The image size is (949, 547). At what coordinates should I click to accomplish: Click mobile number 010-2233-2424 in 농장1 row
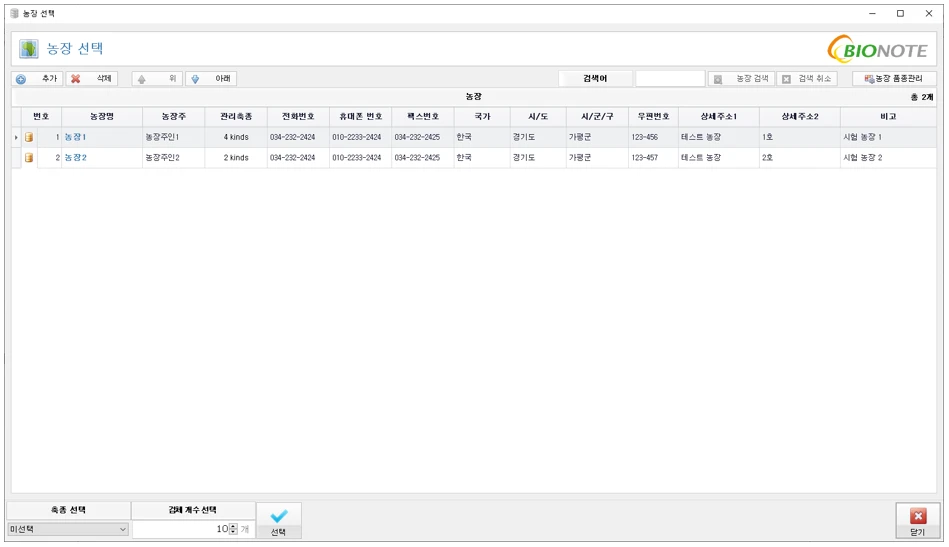(361, 137)
